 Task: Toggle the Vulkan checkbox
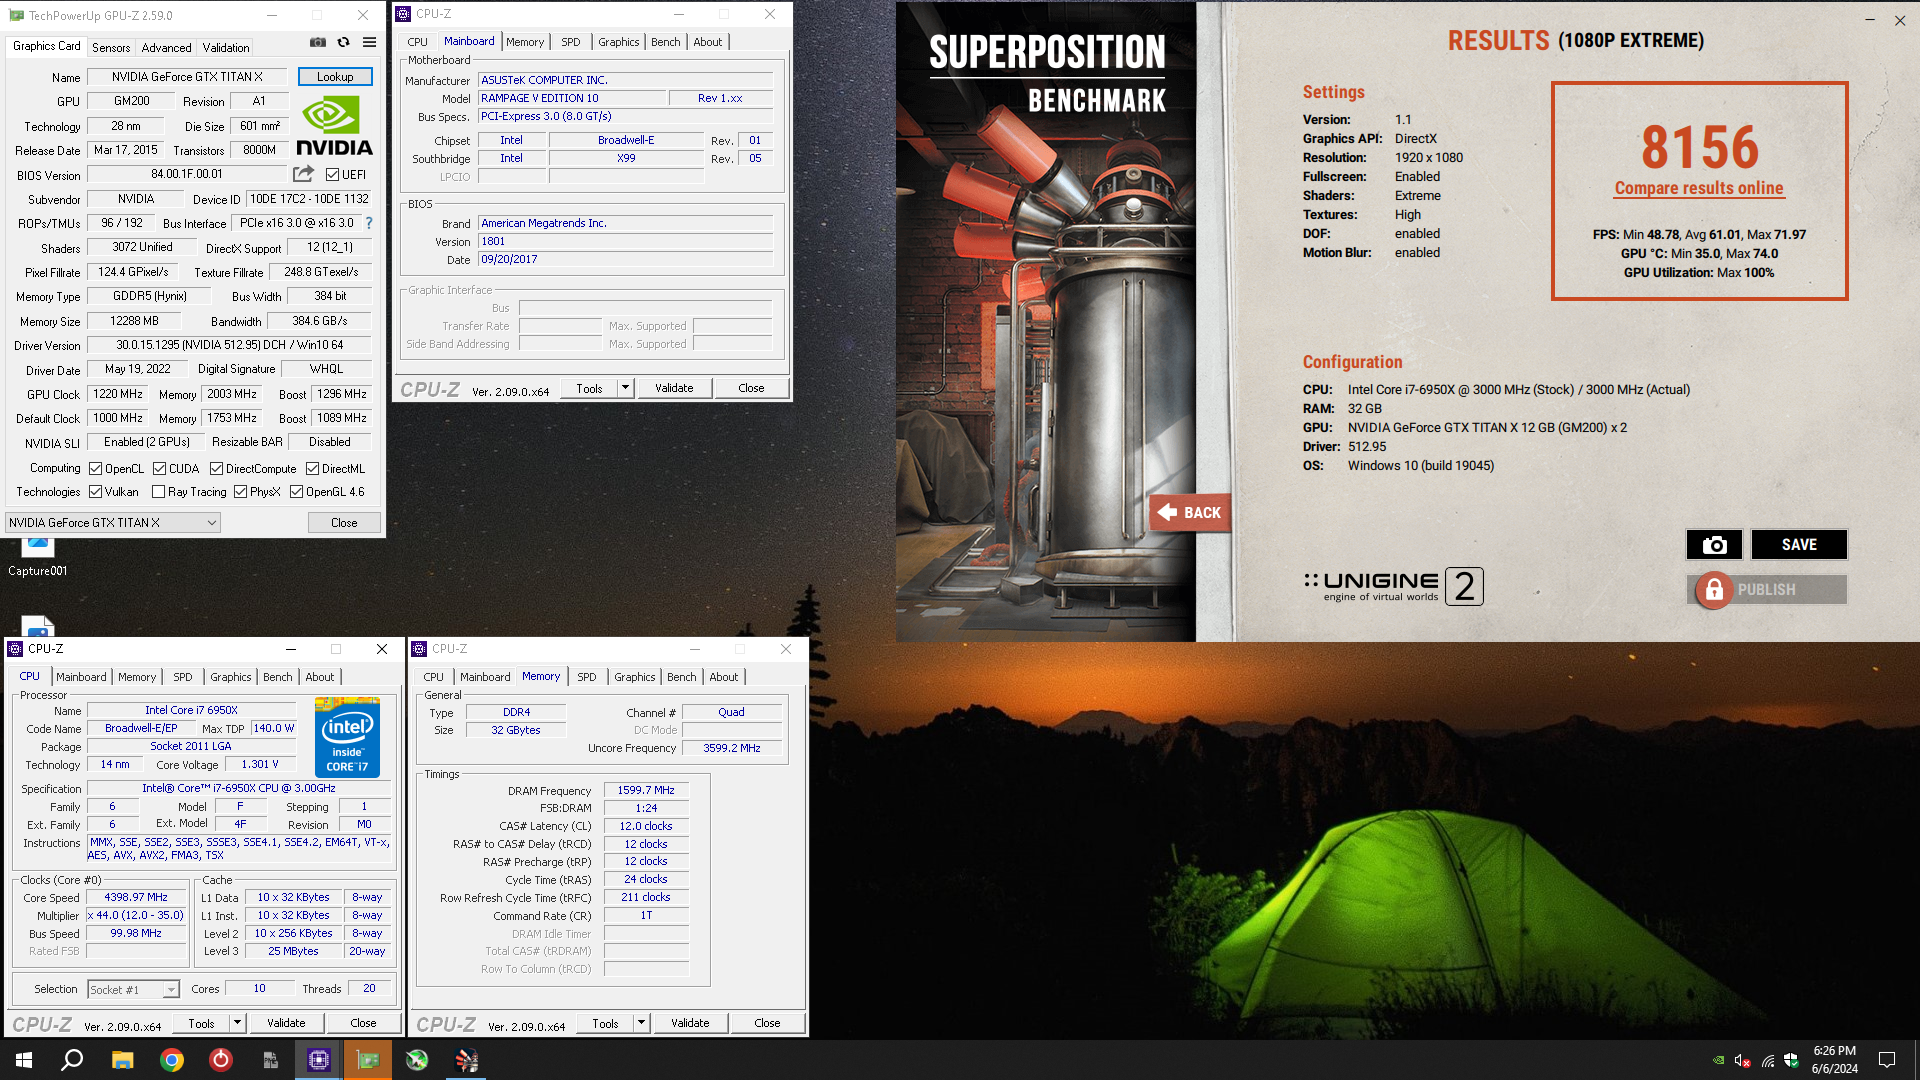coord(95,491)
